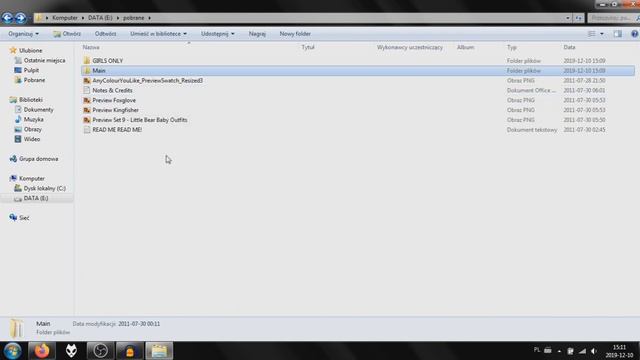Sort by the Data column header
Screen dimensions: 640x360
click(569, 47)
